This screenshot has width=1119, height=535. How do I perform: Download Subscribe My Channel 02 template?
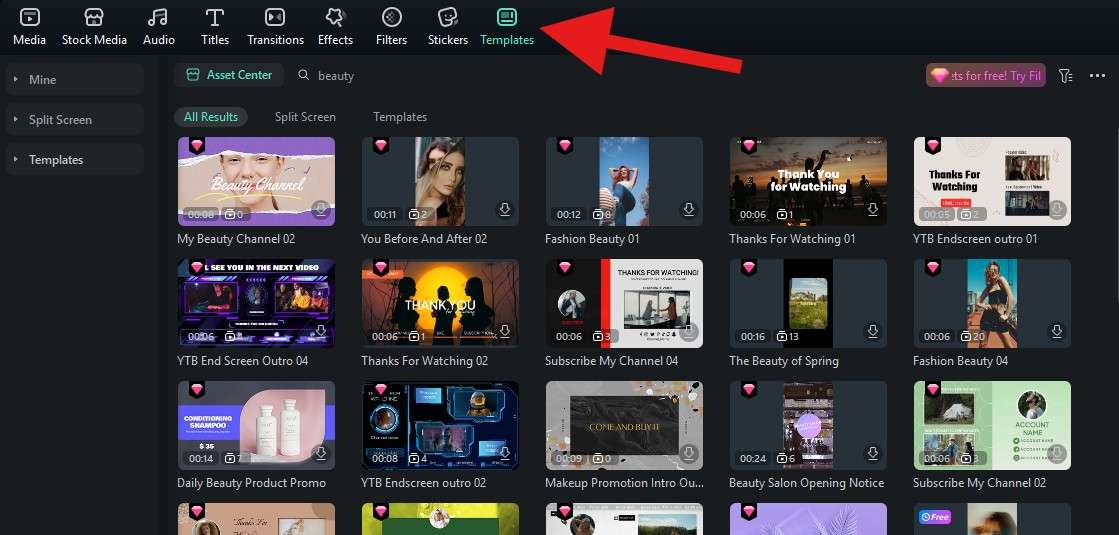pos(1057,453)
